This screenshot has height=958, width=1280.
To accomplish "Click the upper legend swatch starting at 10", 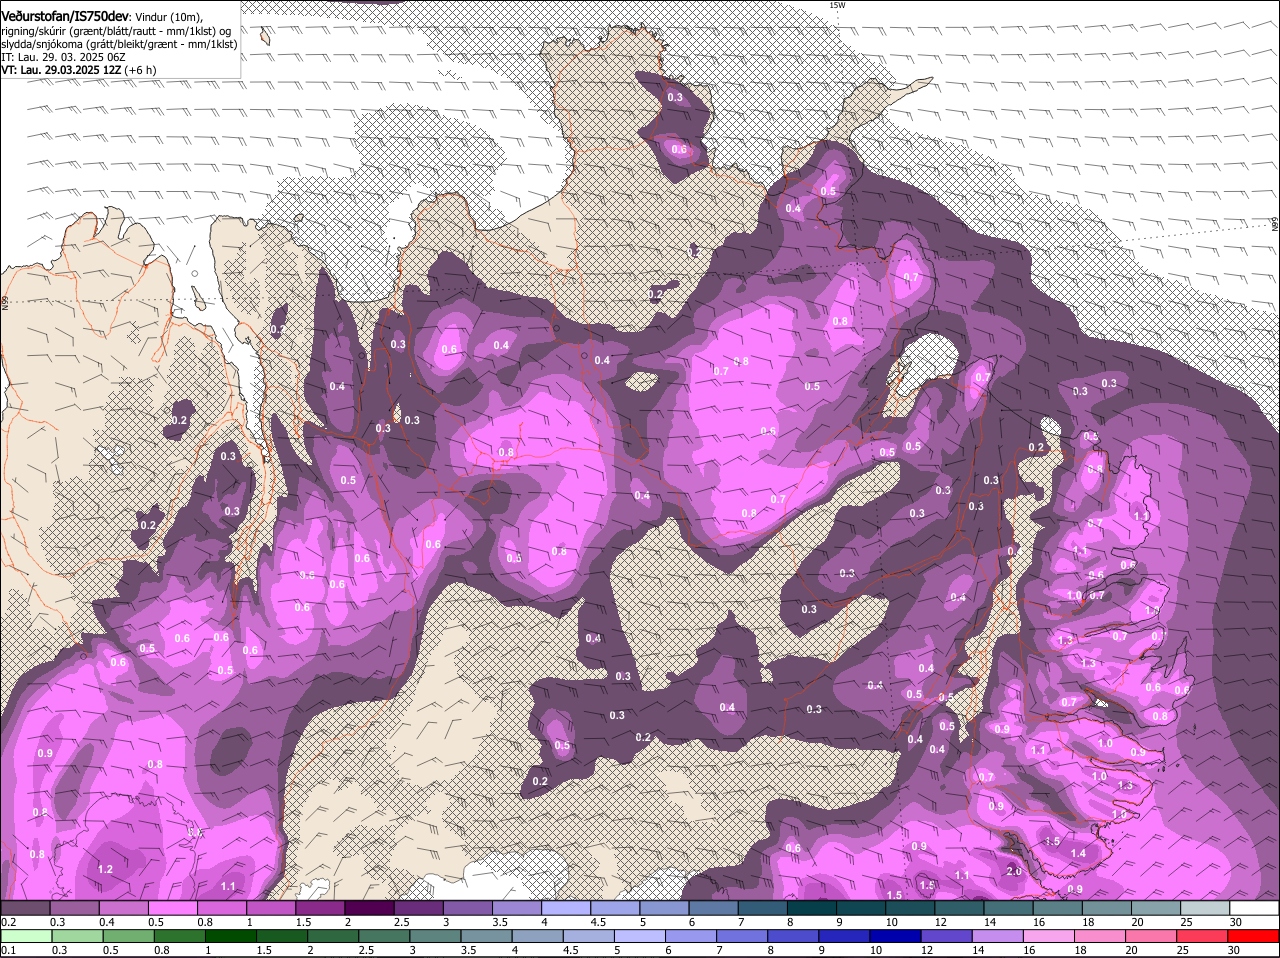I will (x=911, y=908).
